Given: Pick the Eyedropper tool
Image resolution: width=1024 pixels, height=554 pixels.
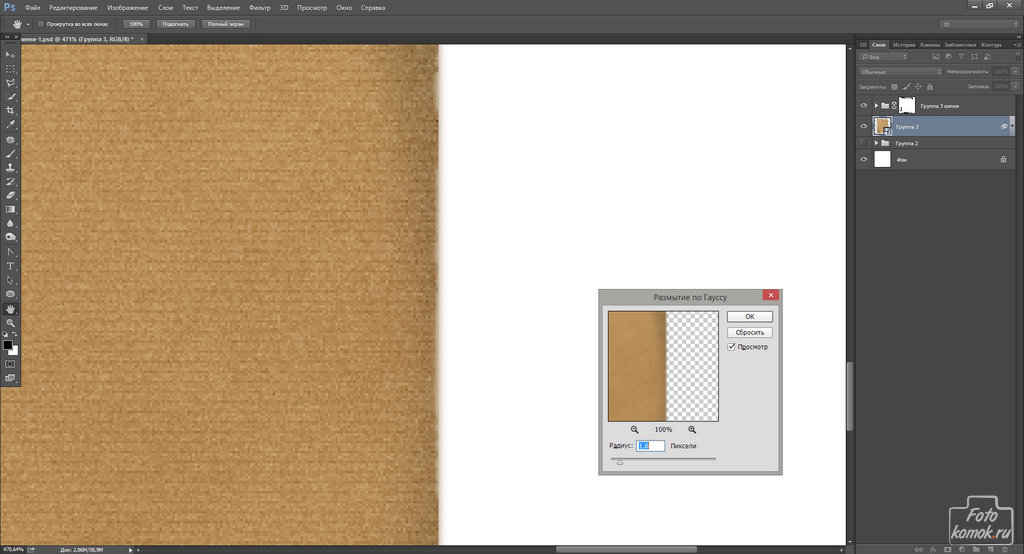Looking at the screenshot, I should [11, 125].
